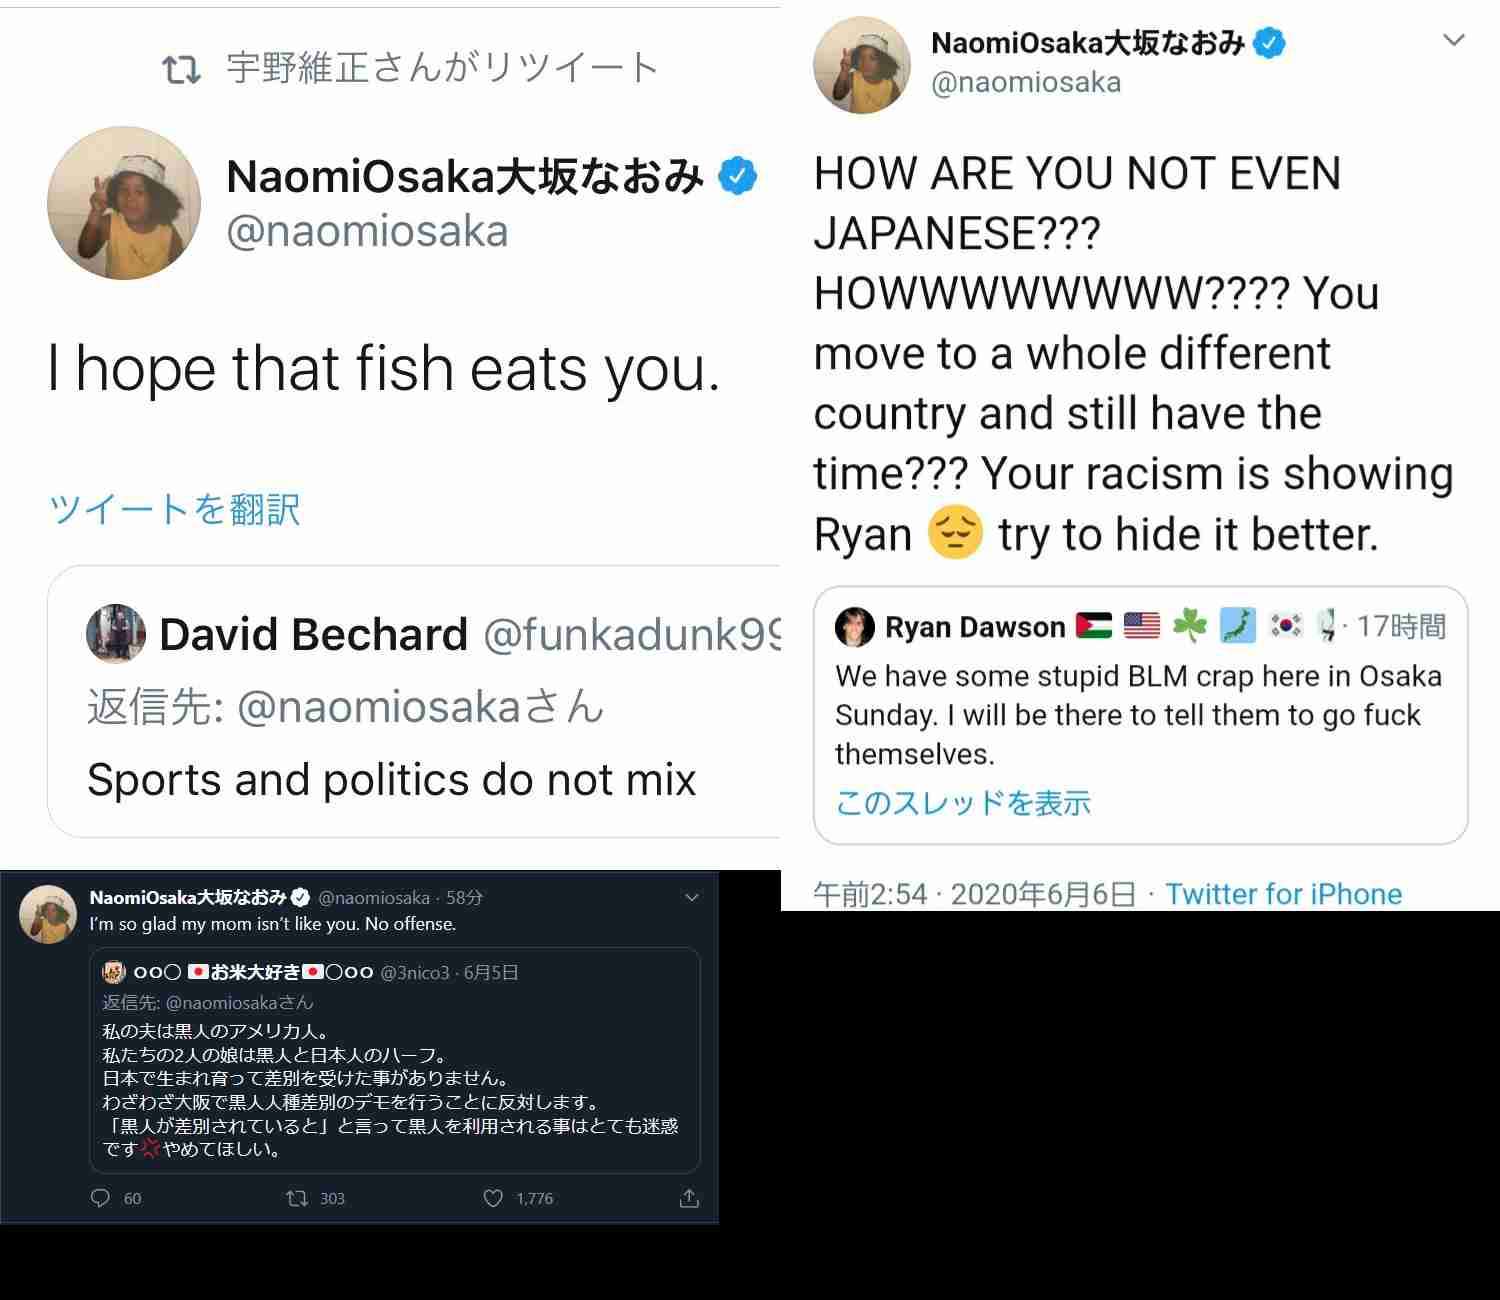Click the 午前2:54 · 2020年6月6日 timestamp
Screen dimensions: 1500x1300
point(975,894)
